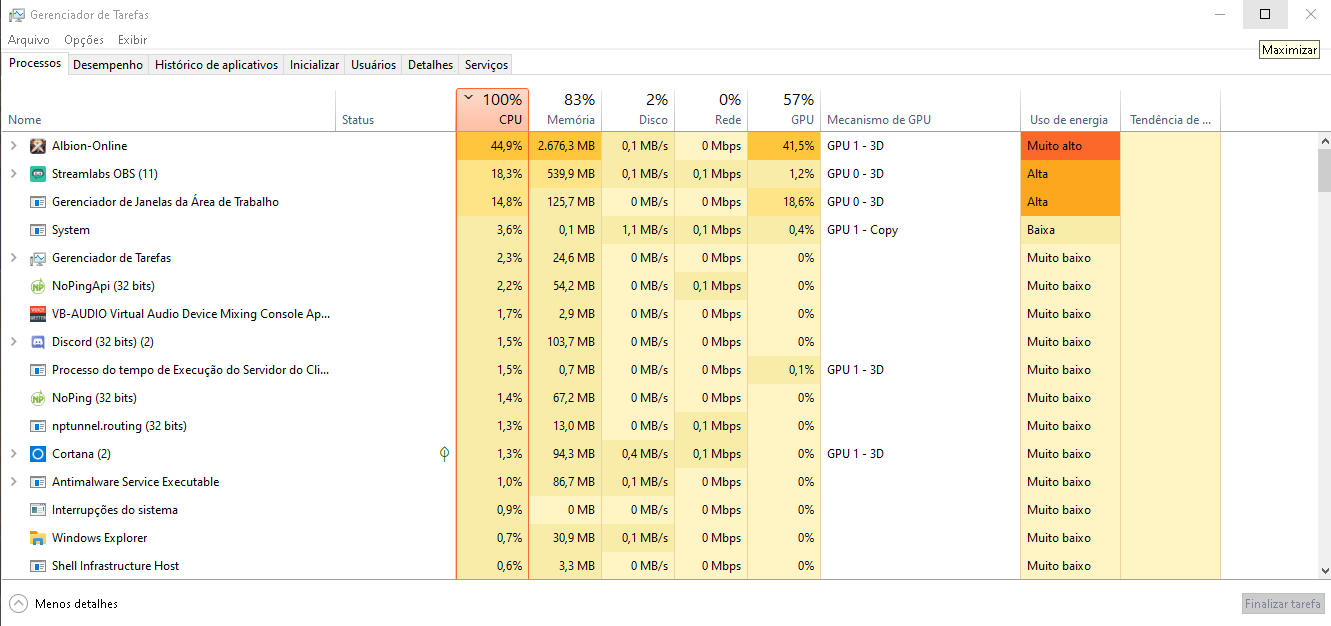Click the Muito alto energy cell
Viewport: 1331px width, 626px height.
[1070, 146]
